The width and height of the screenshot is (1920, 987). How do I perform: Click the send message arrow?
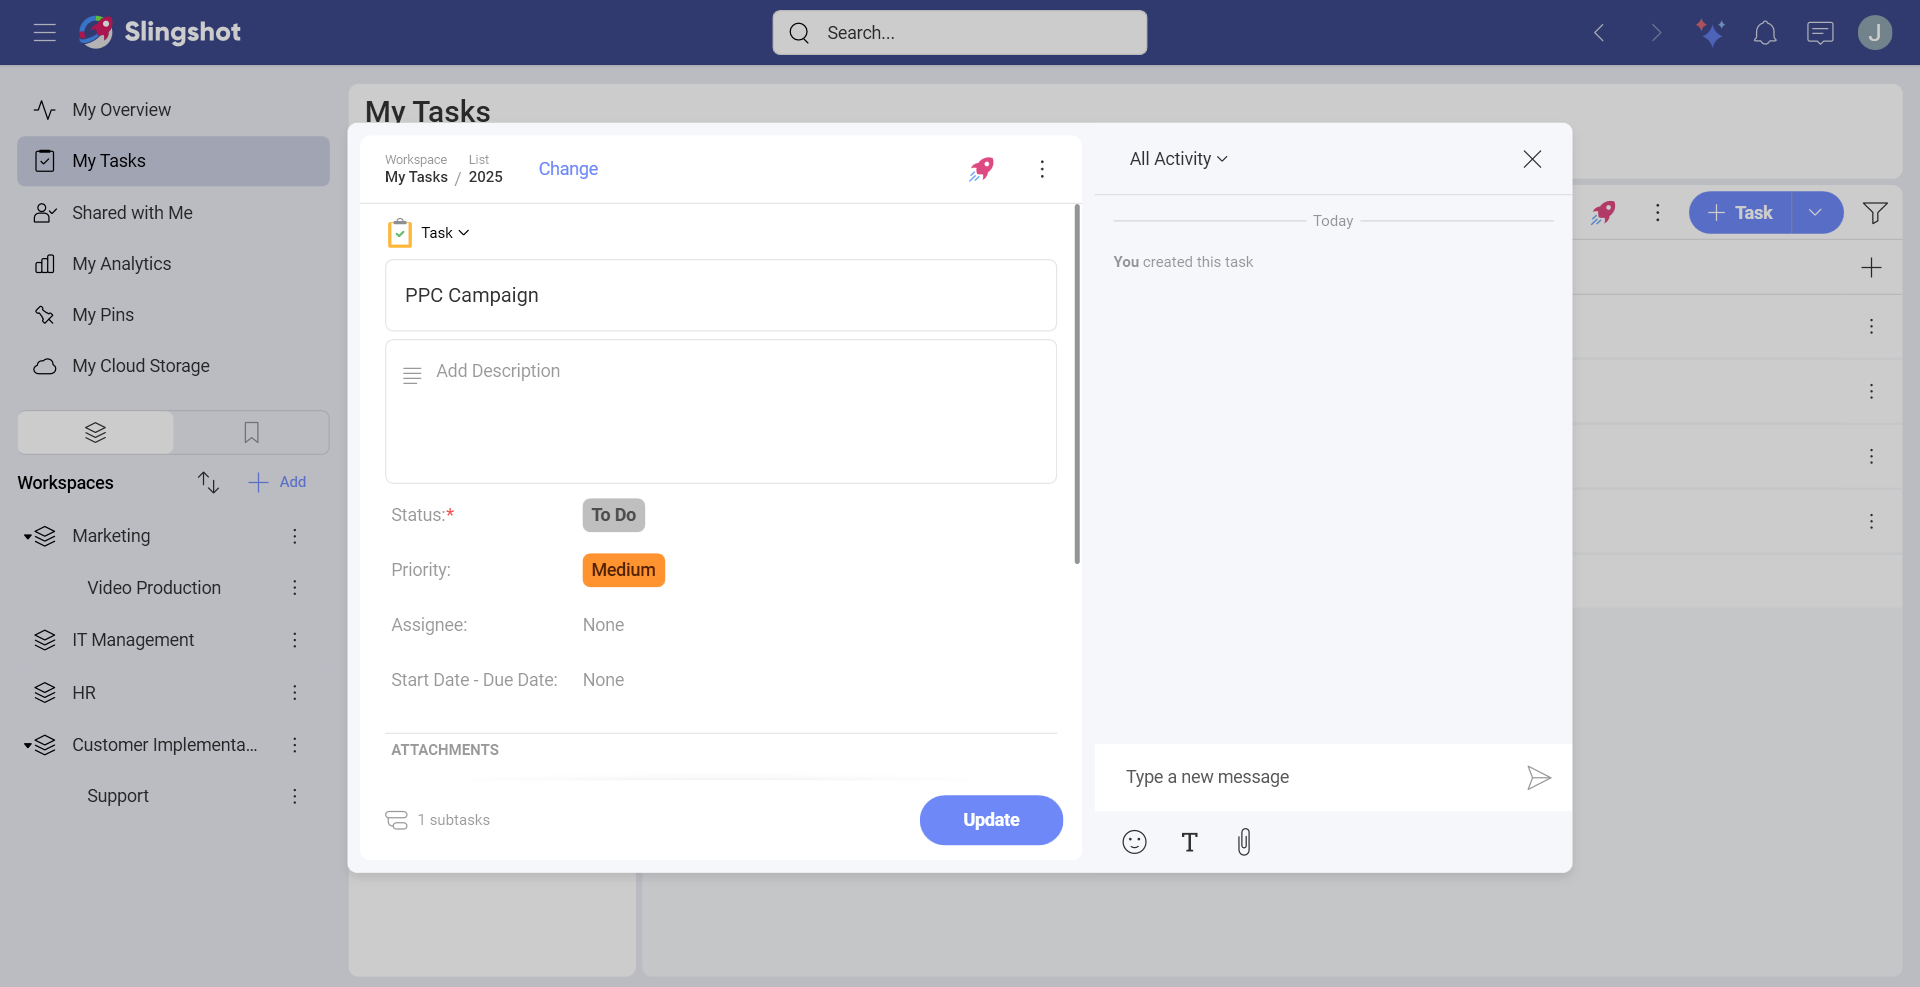[x=1539, y=778]
